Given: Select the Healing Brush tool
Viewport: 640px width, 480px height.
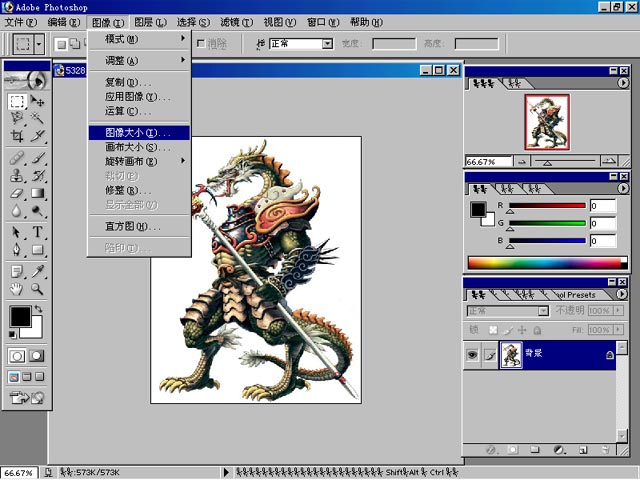Looking at the screenshot, I should [17, 158].
